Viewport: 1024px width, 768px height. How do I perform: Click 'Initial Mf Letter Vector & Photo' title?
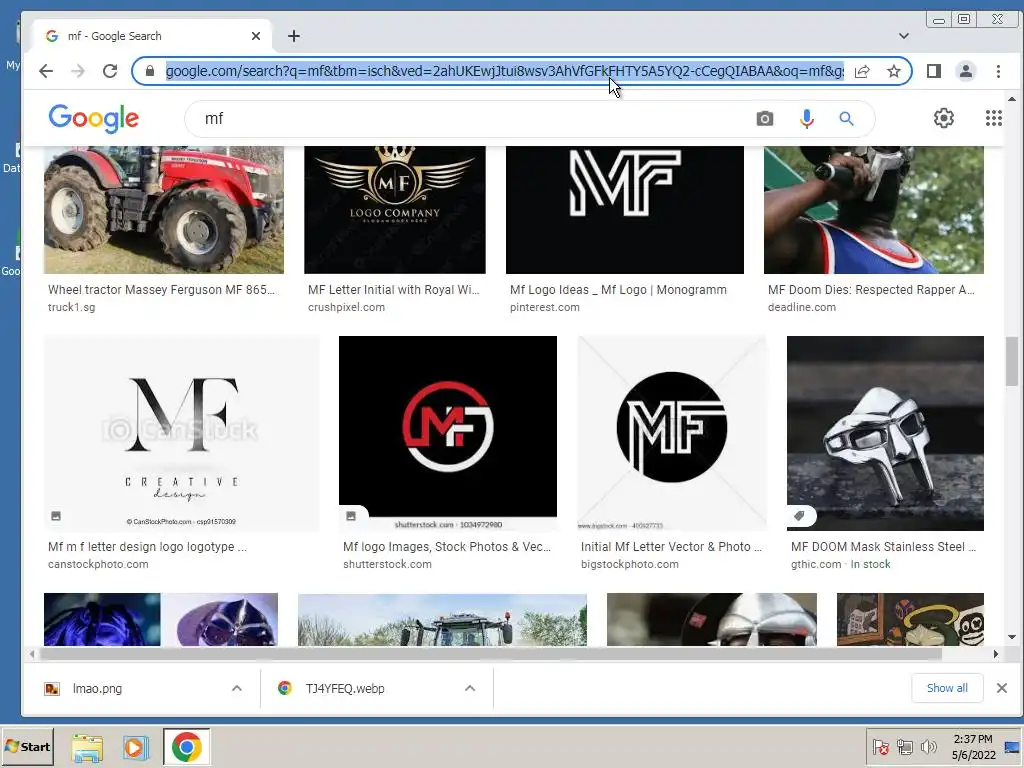click(x=671, y=547)
